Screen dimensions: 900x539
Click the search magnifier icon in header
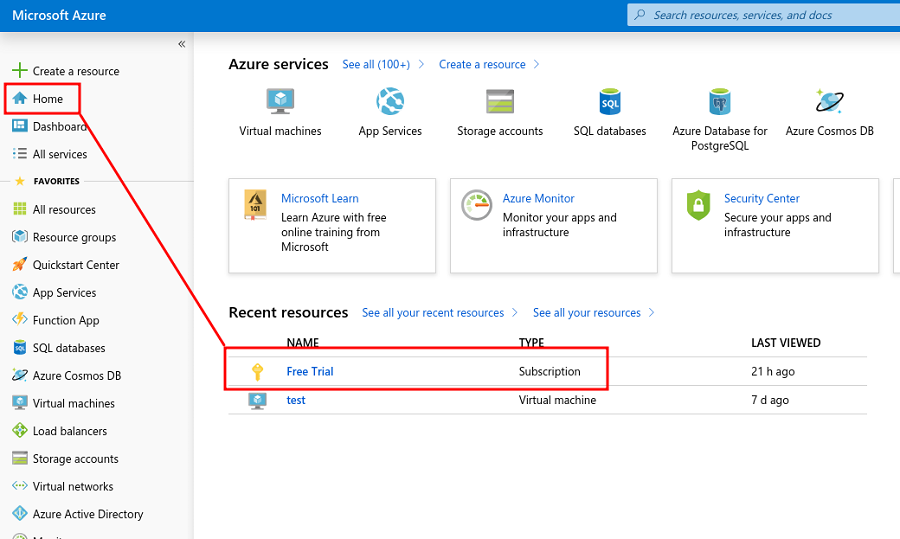pyautogui.click(x=639, y=15)
